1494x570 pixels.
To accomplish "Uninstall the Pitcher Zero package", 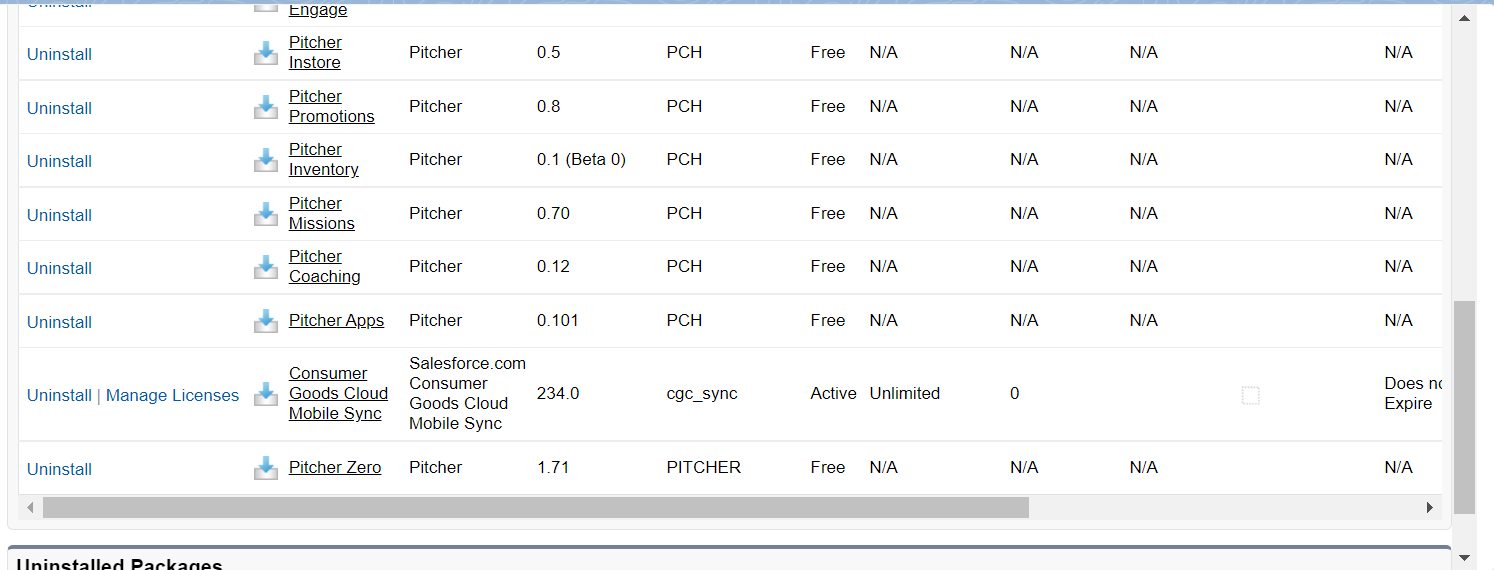I will pos(59,469).
